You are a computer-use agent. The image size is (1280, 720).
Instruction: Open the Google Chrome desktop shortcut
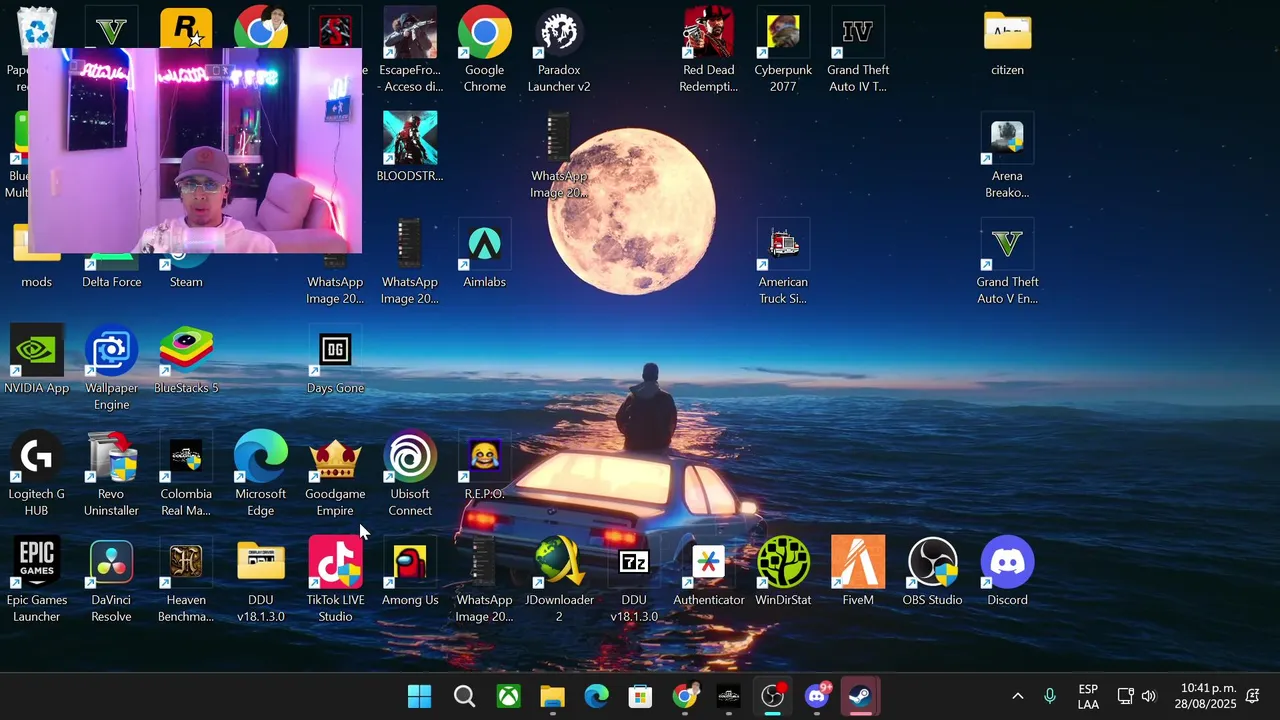484,50
